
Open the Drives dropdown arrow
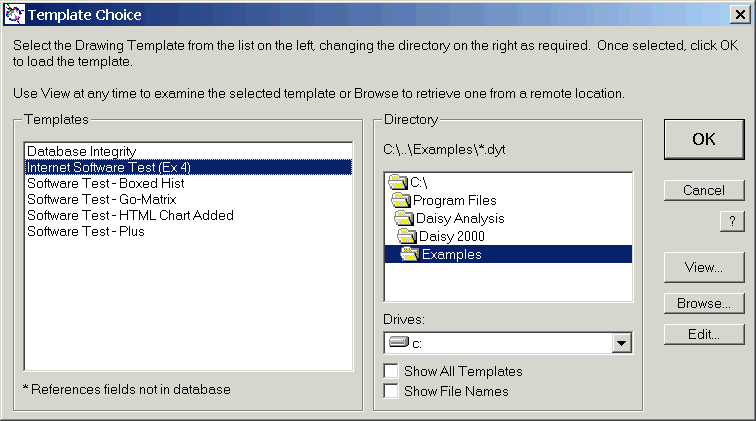coord(622,343)
